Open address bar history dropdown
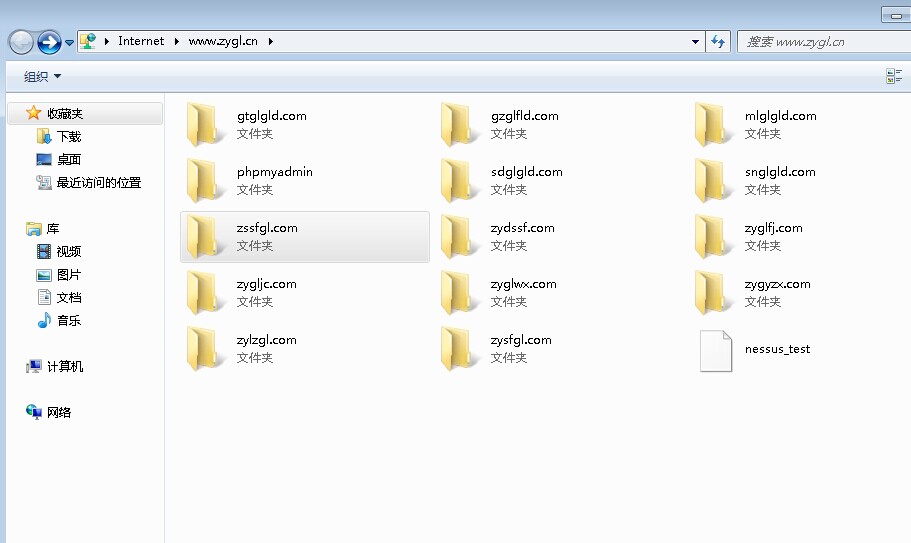This screenshot has height=543, width=911. coord(695,42)
